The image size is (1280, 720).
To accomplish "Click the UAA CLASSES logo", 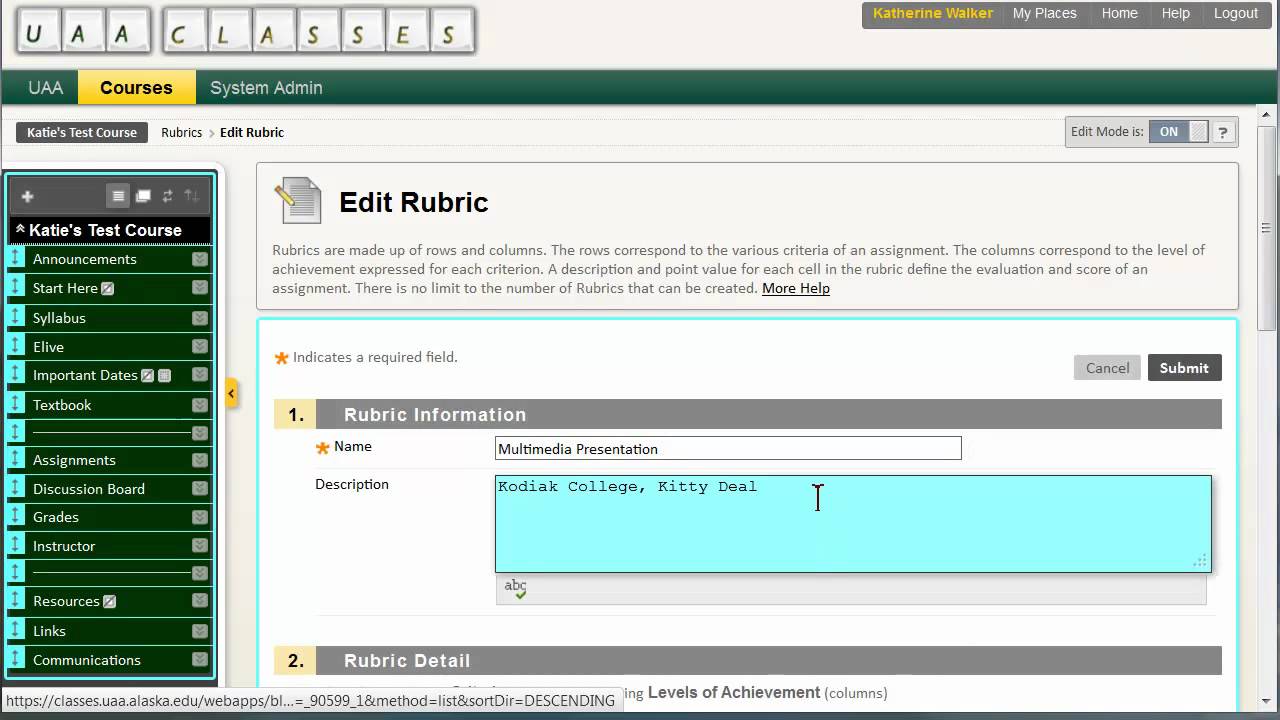I will click(246, 31).
